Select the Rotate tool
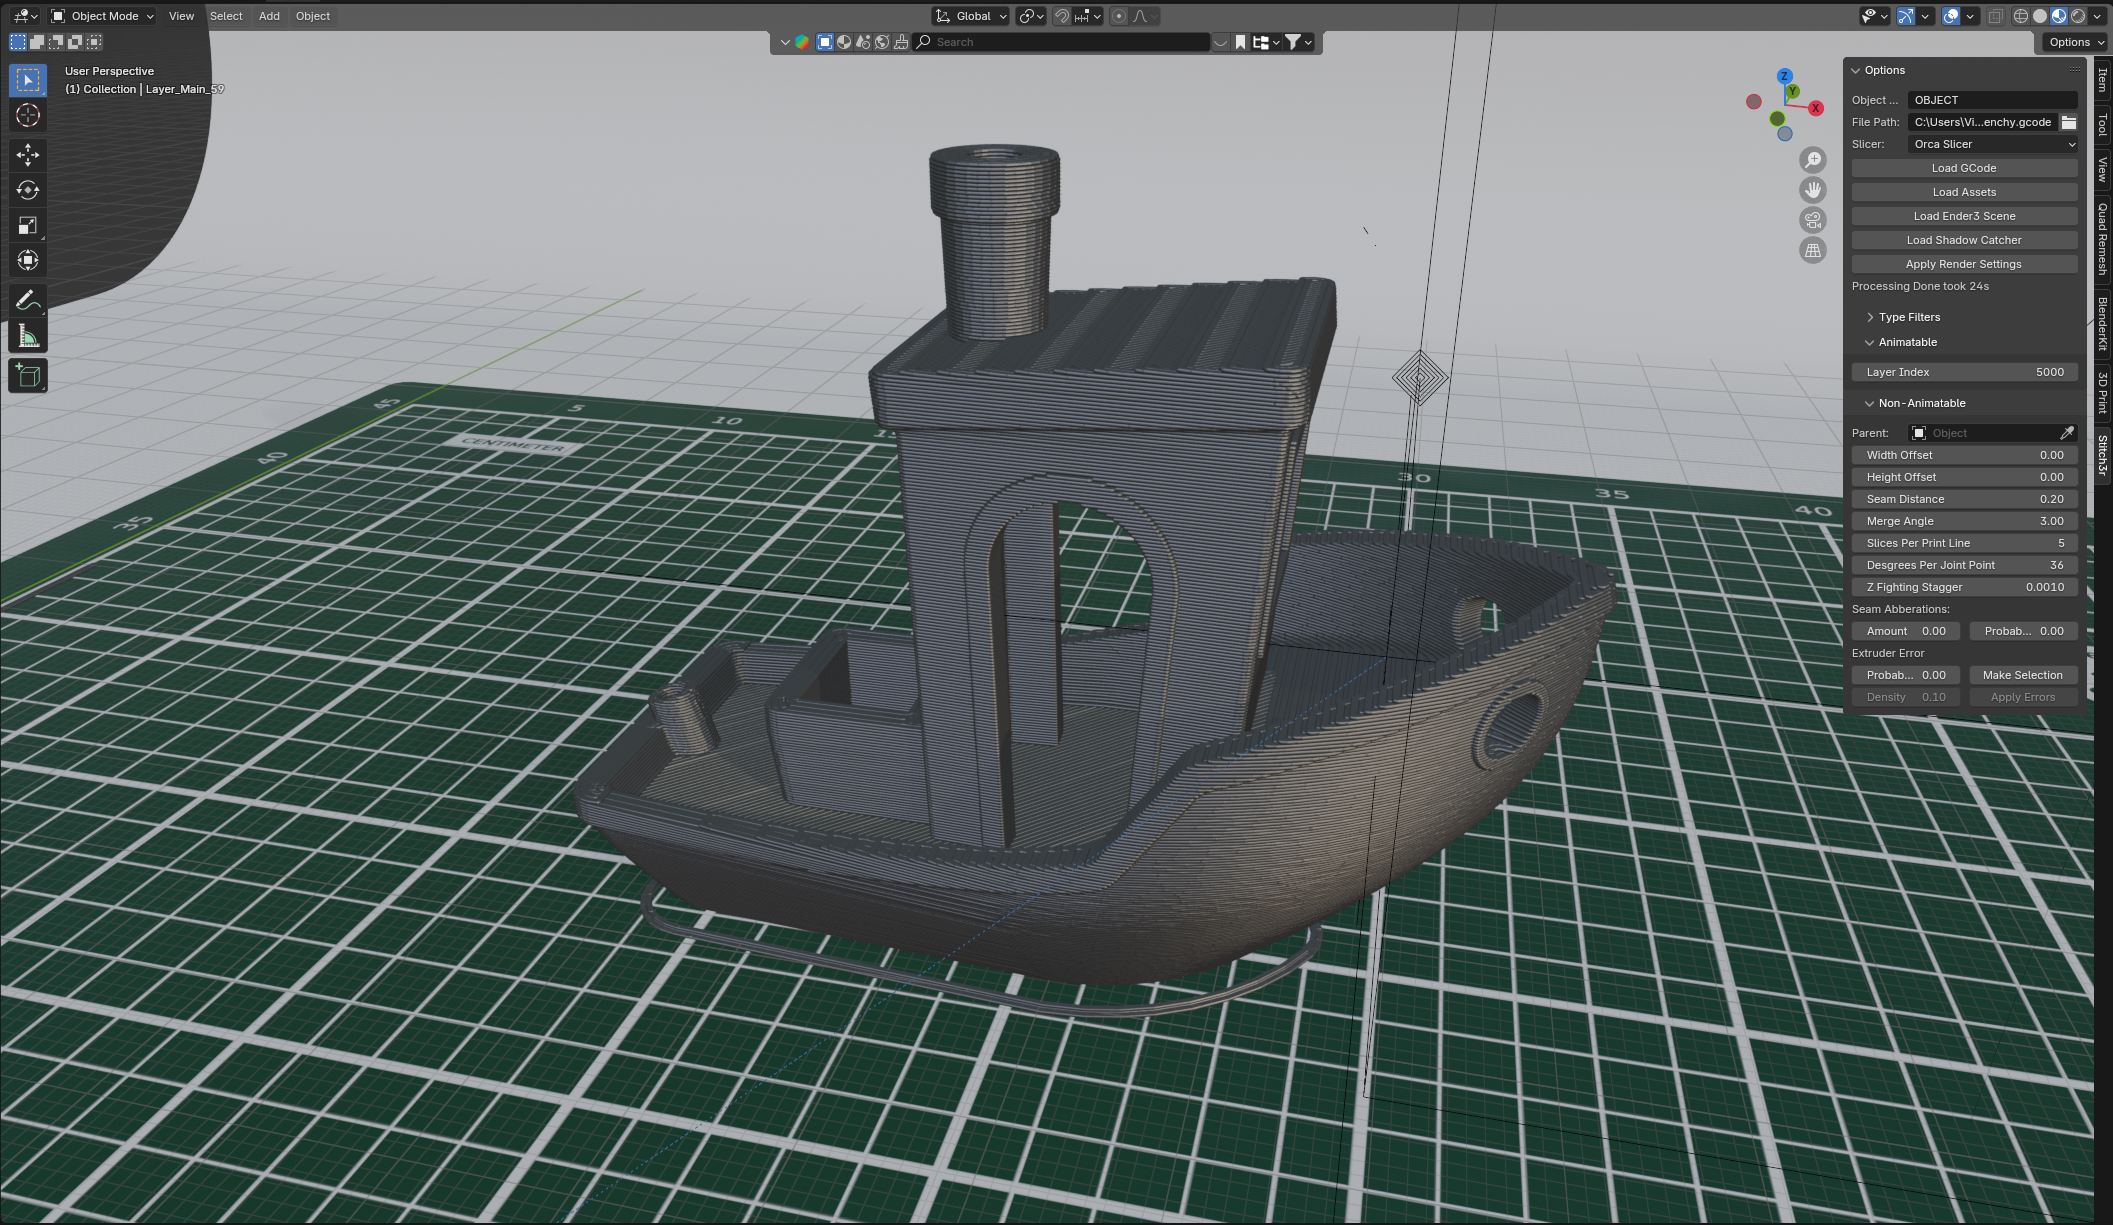The width and height of the screenshot is (2113, 1225). [x=27, y=190]
